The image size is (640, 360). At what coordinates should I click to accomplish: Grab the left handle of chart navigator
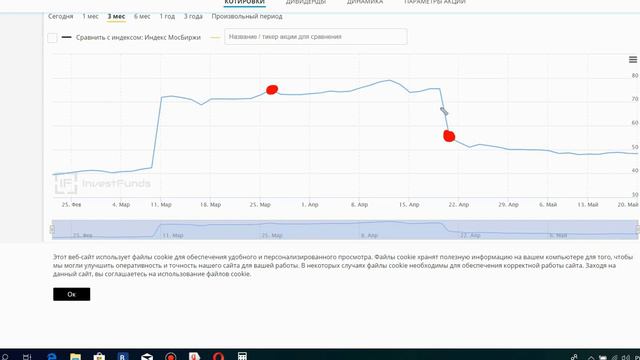tap(52, 229)
